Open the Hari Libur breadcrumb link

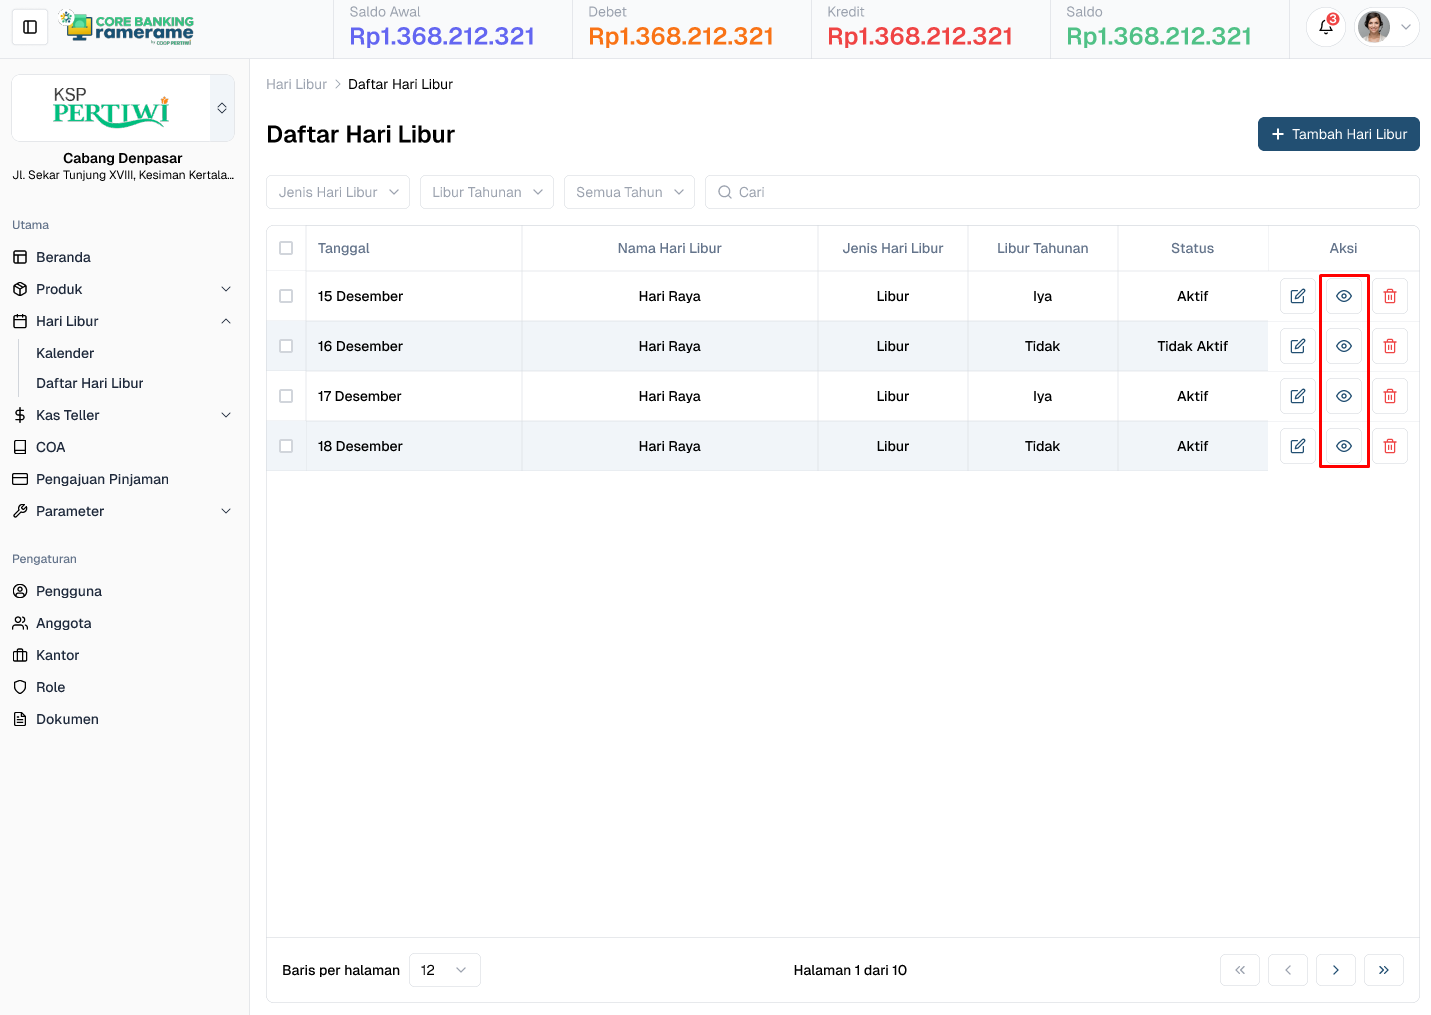pos(296,84)
